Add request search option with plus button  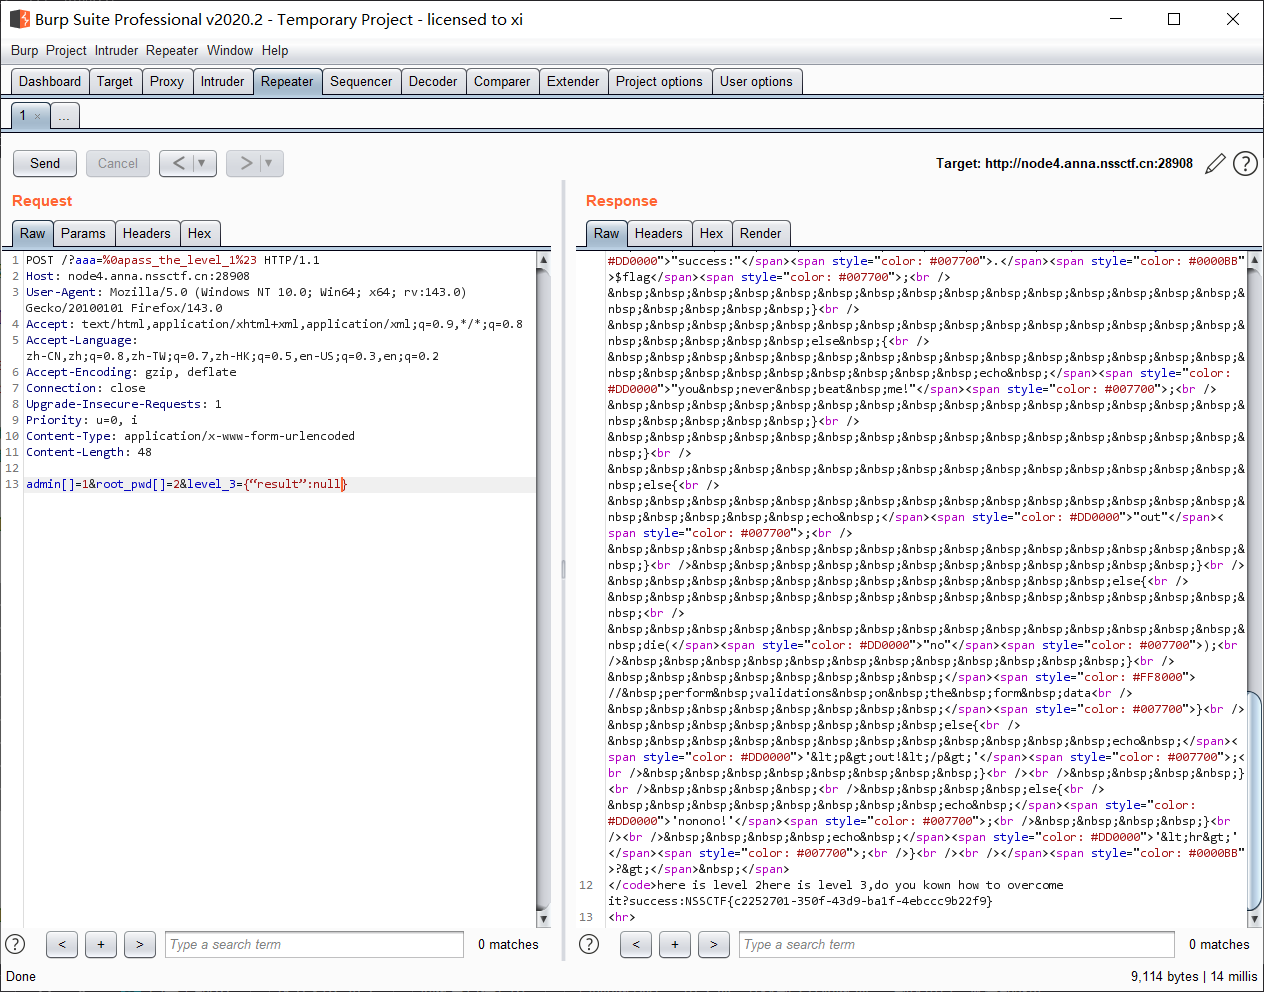[101, 944]
